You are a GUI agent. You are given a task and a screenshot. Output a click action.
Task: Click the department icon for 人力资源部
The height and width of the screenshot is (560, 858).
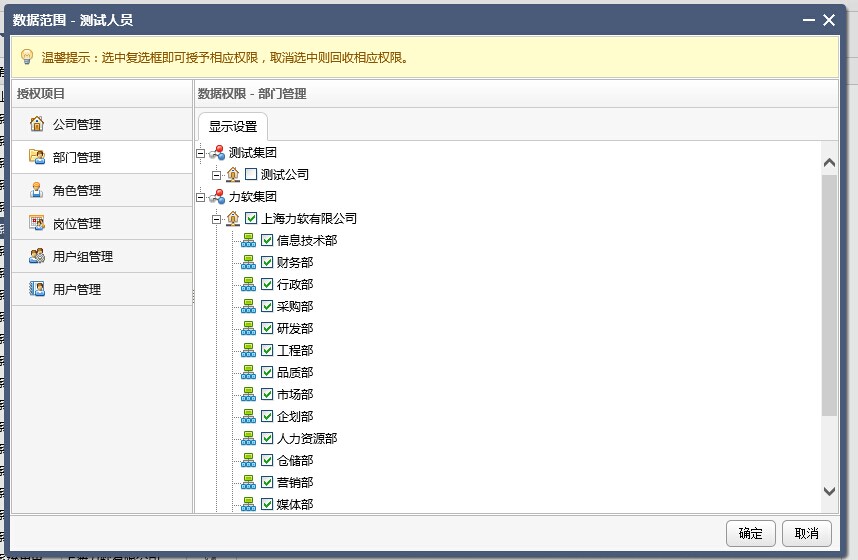[x=248, y=438]
